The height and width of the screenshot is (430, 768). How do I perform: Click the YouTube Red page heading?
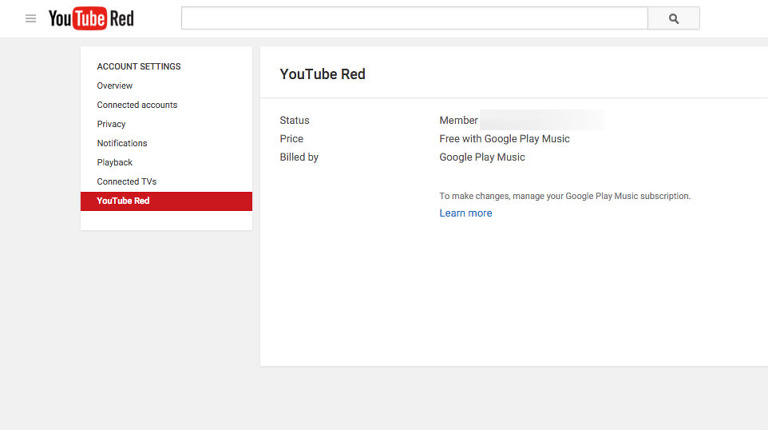[x=323, y=74]
